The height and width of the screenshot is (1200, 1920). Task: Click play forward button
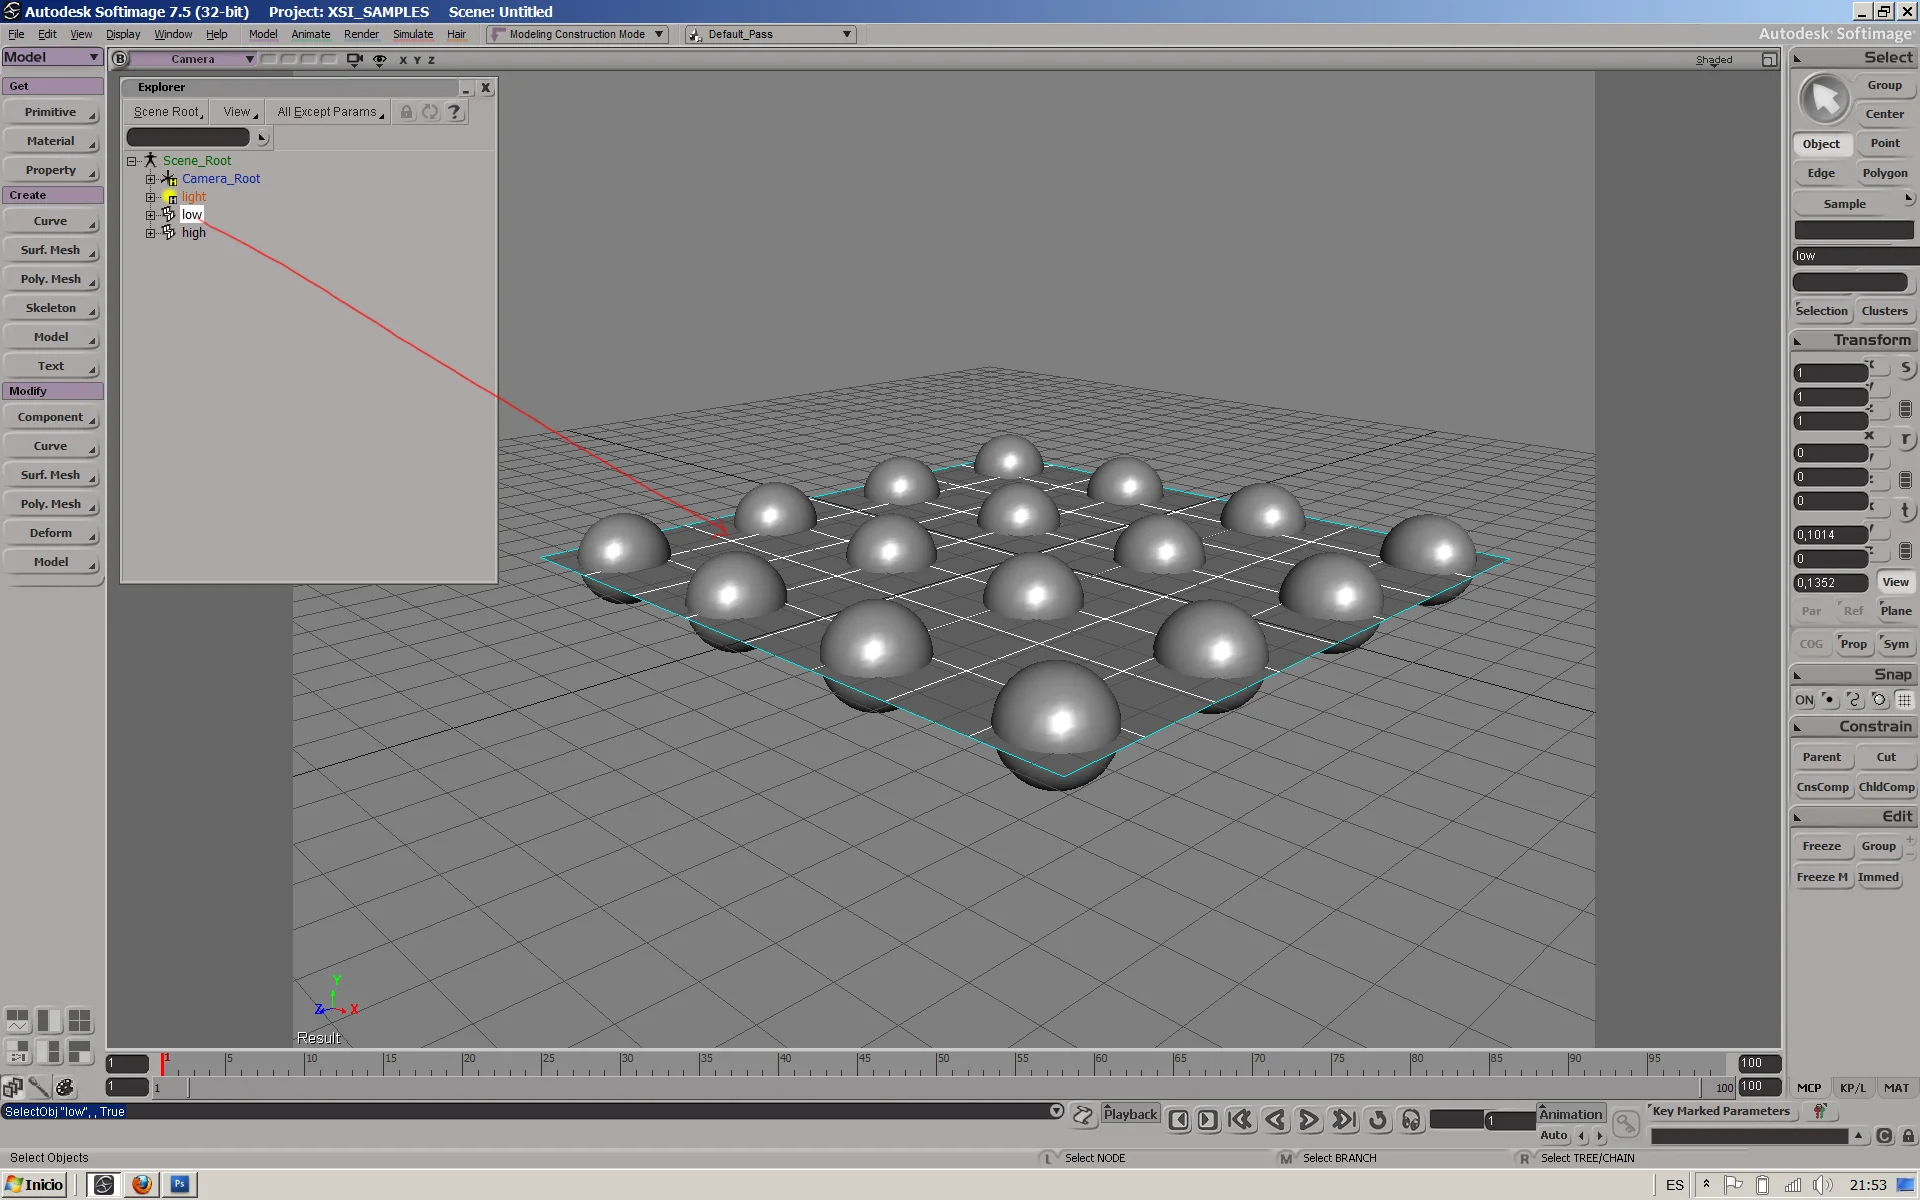point(1309,1120)
